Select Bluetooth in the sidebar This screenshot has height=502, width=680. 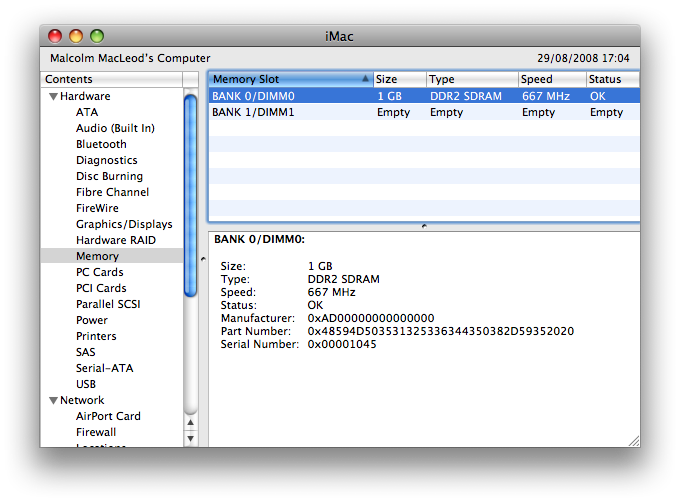point(101,144)
